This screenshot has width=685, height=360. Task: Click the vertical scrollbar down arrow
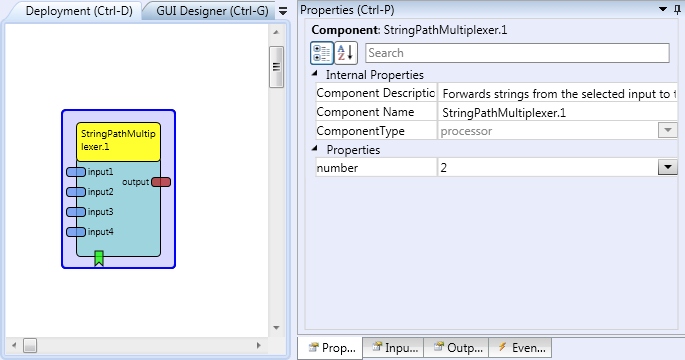point(276,328)
